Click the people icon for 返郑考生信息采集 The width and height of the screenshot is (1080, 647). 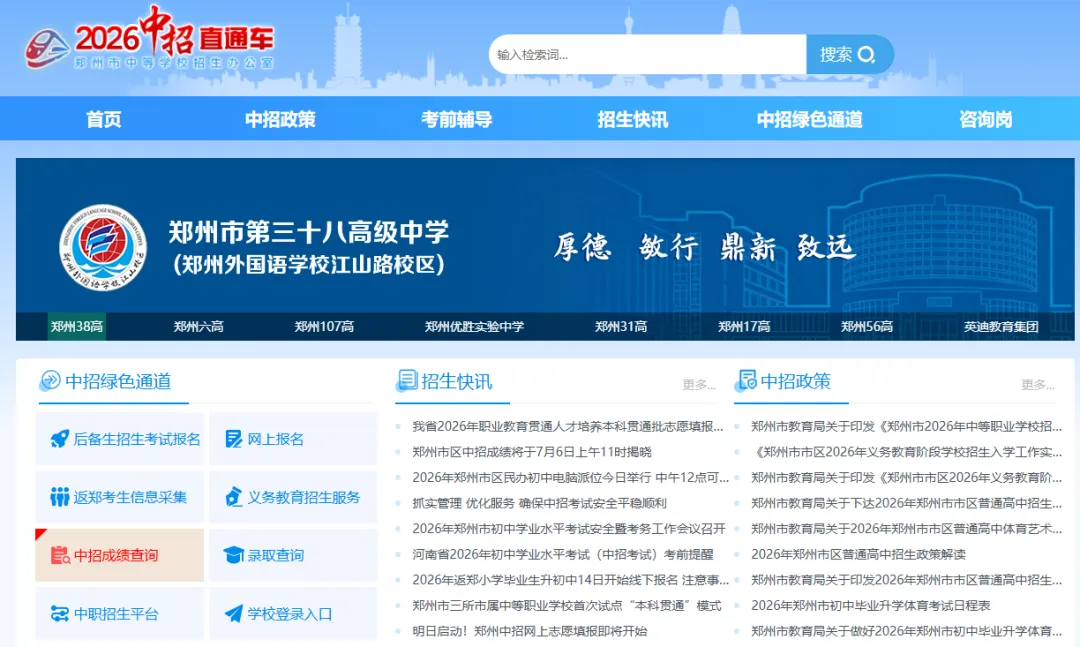click(x=59, y=497)
